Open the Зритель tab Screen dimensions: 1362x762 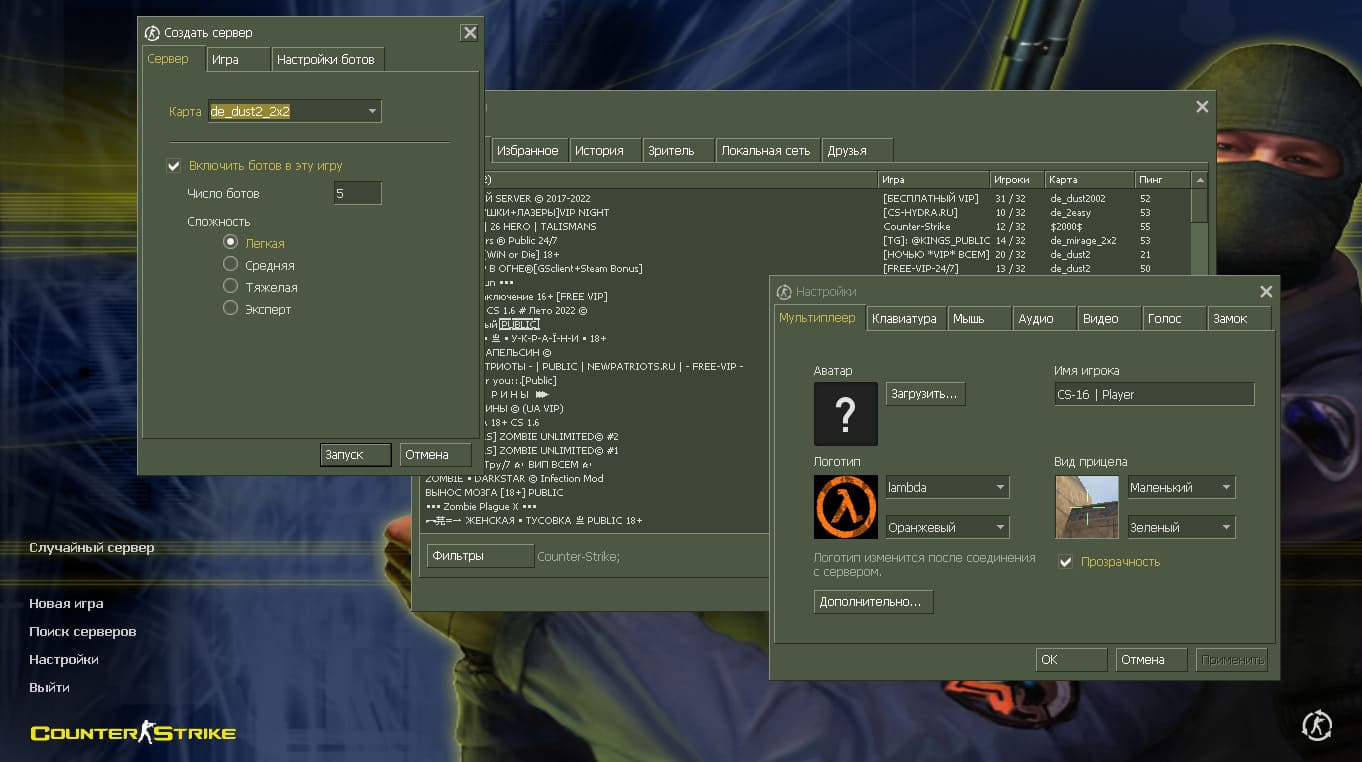[679, 151]
